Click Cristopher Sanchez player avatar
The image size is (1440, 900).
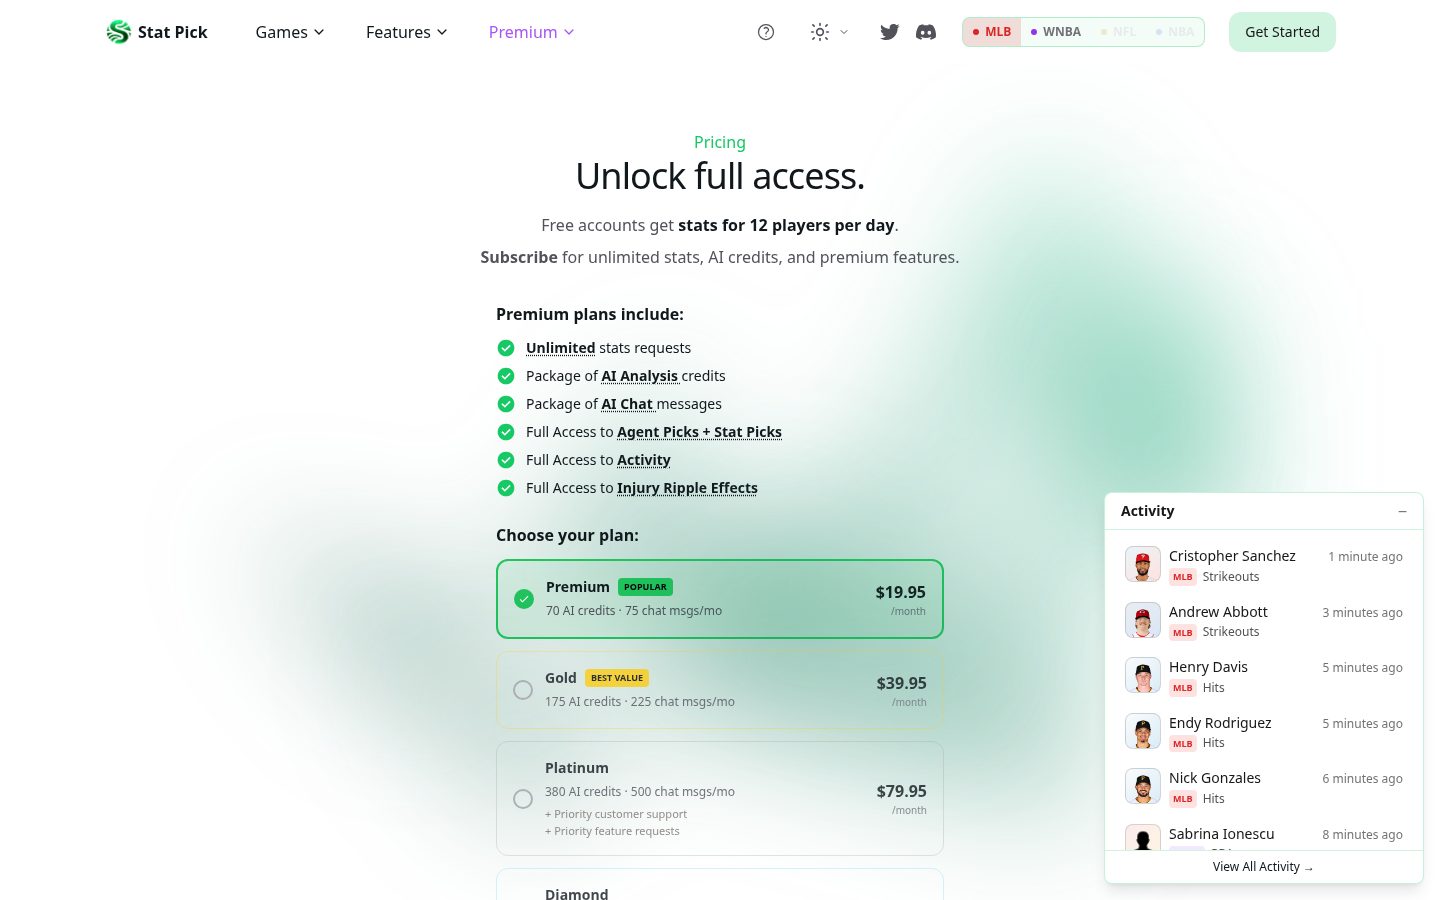click(1143, 565)
